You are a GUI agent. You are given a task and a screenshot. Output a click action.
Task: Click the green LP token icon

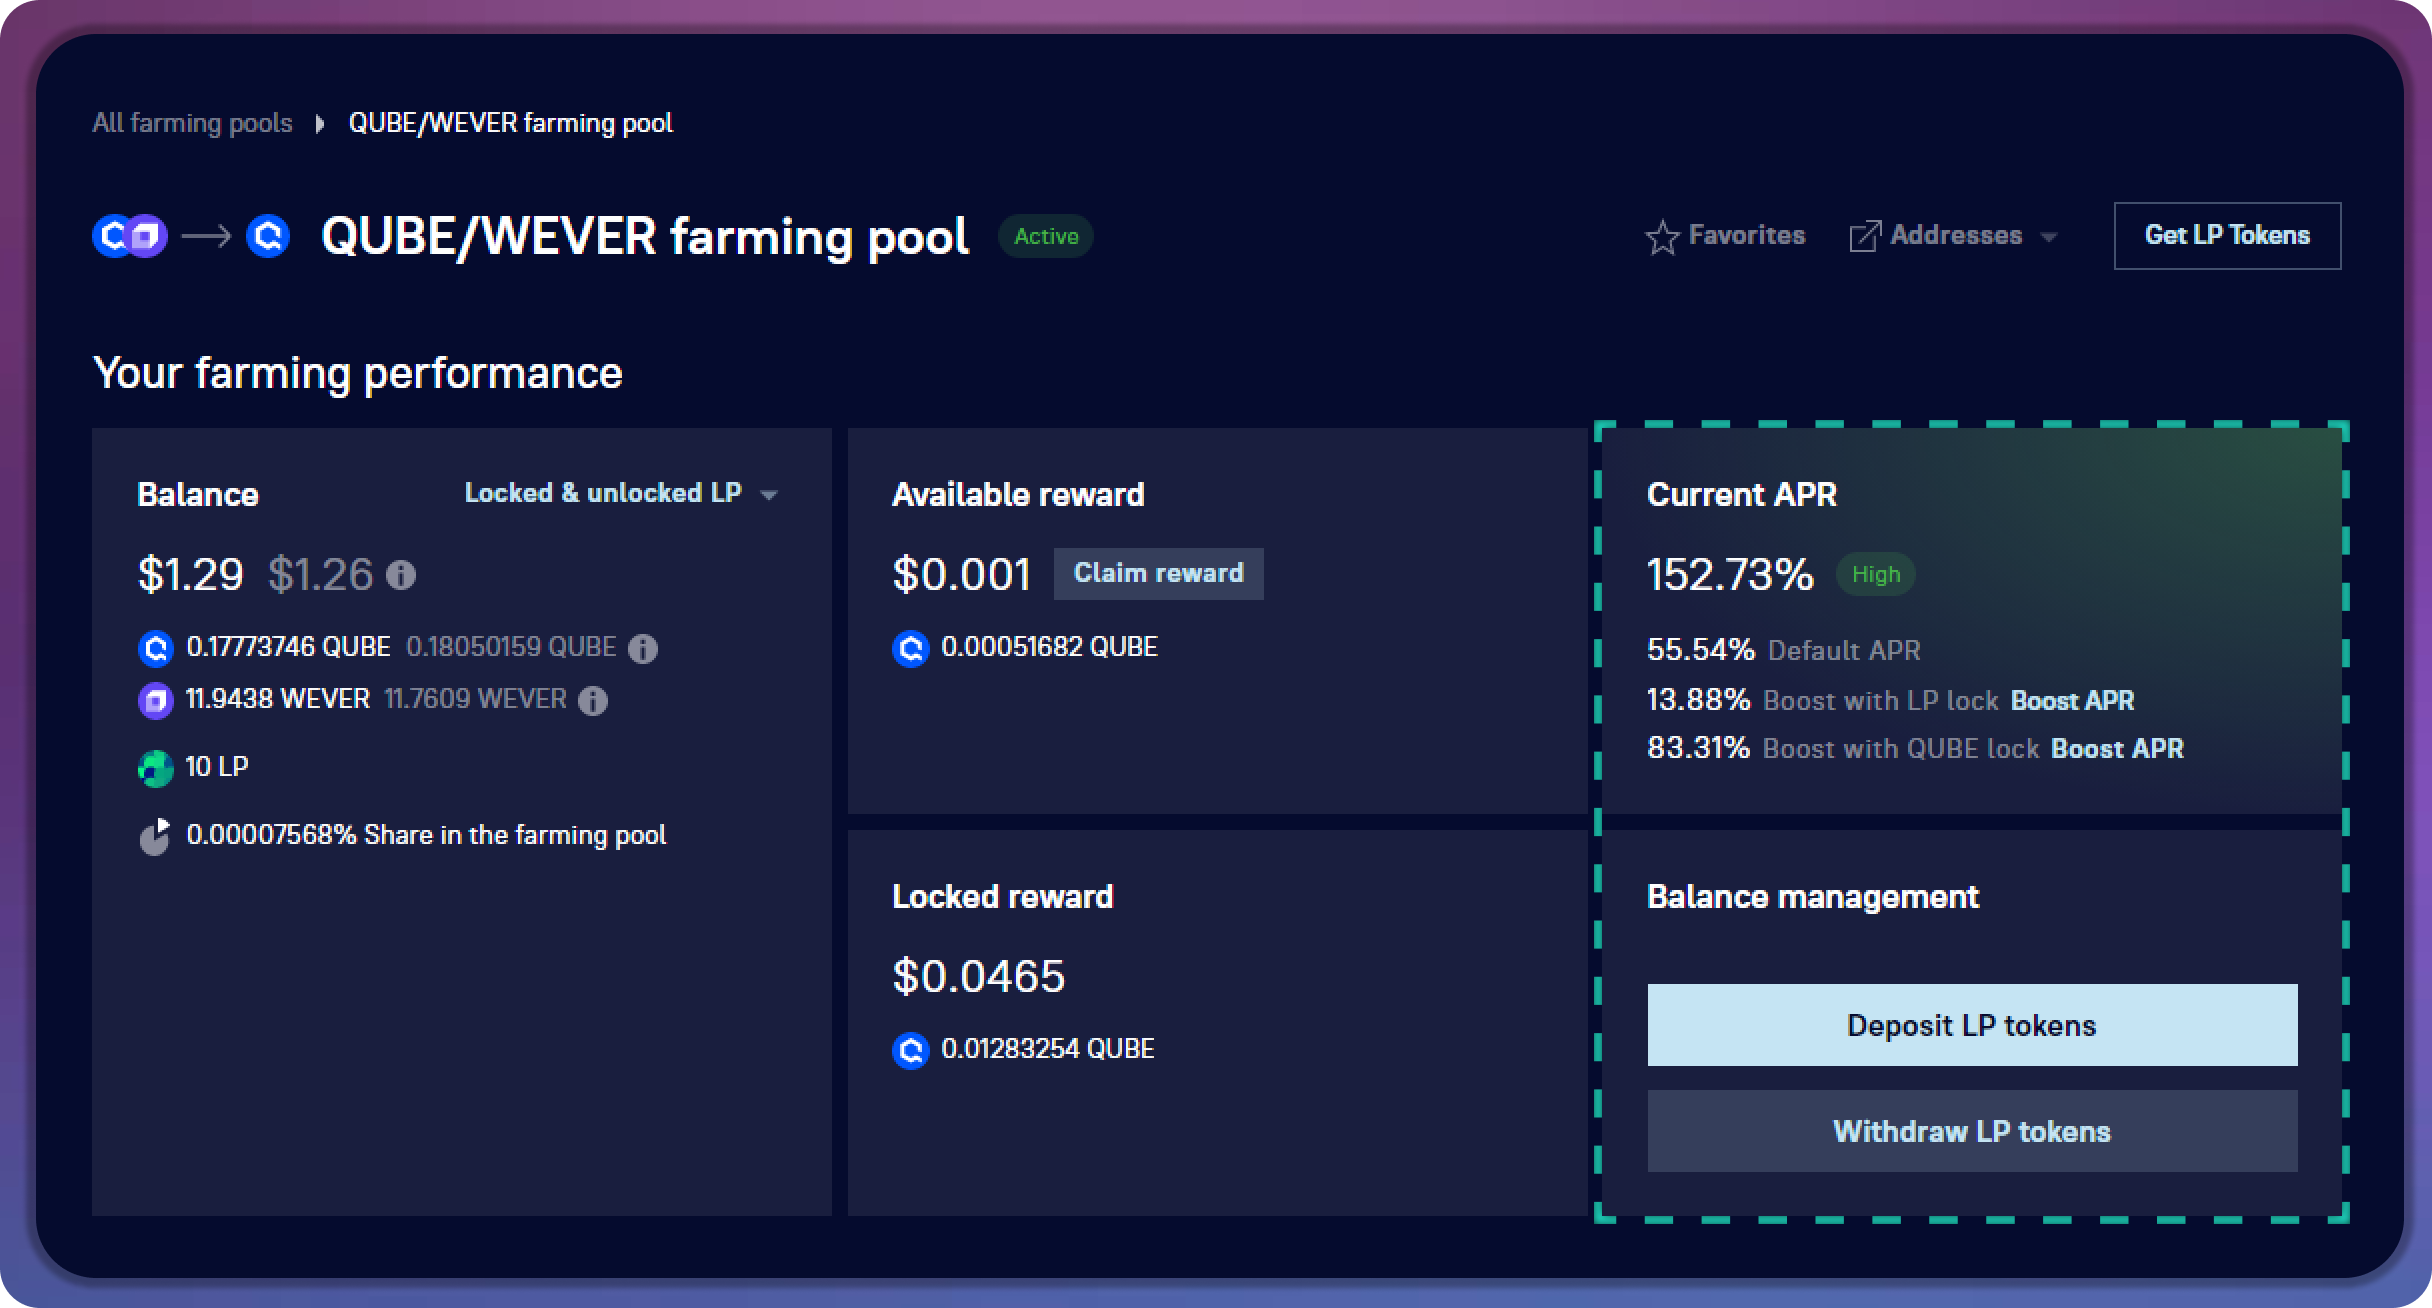coord(155,768)
